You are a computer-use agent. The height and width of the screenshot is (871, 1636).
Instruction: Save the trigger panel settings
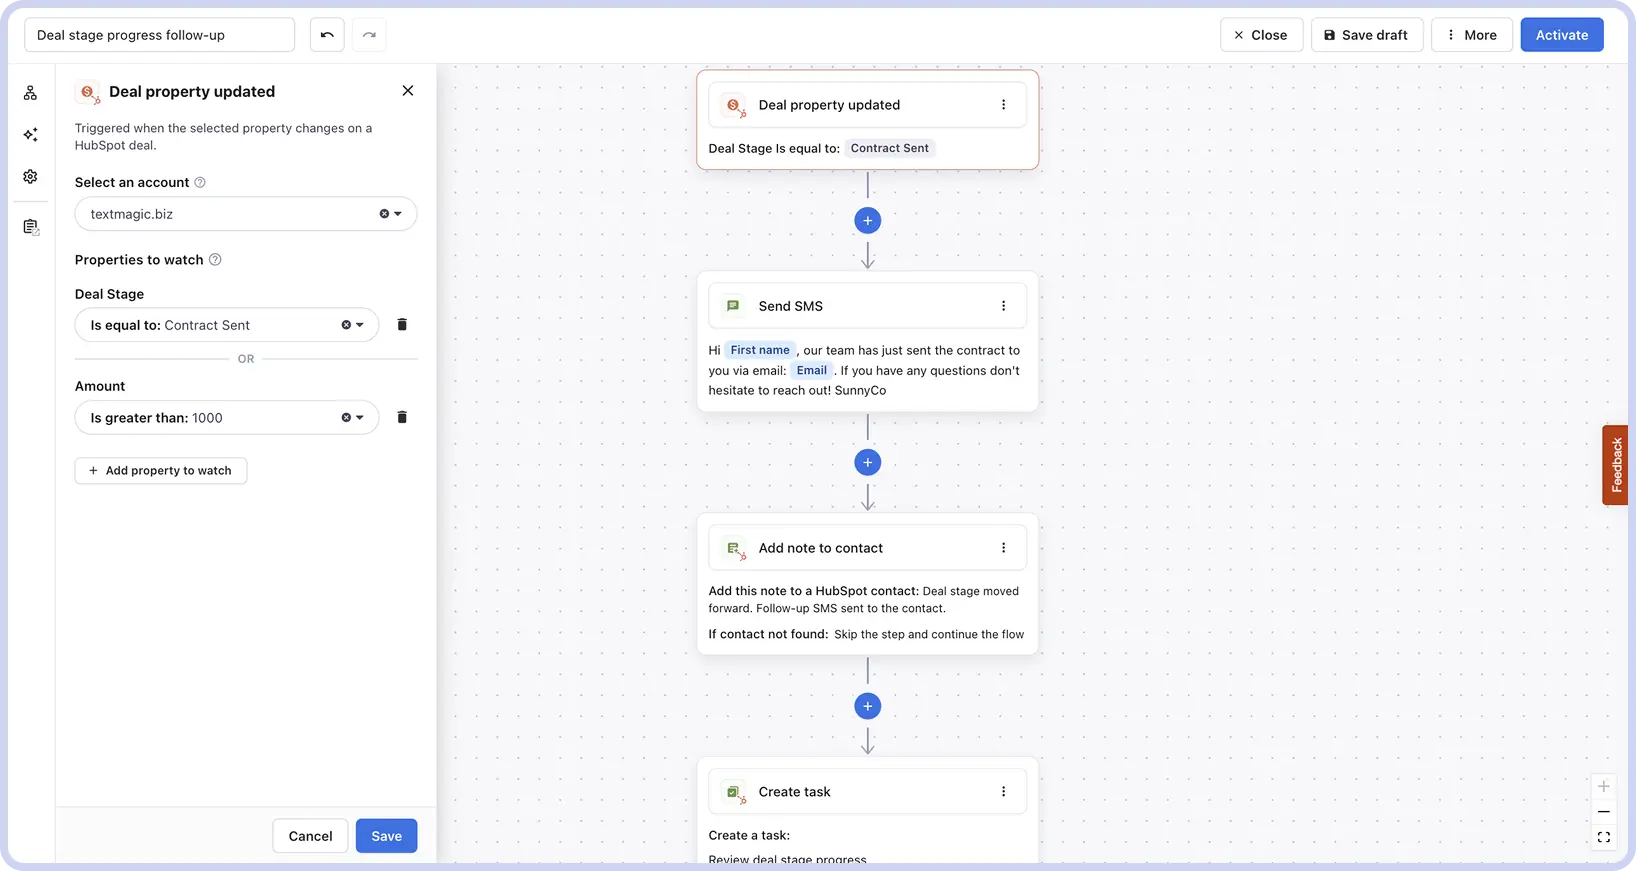tap(387, 836)
